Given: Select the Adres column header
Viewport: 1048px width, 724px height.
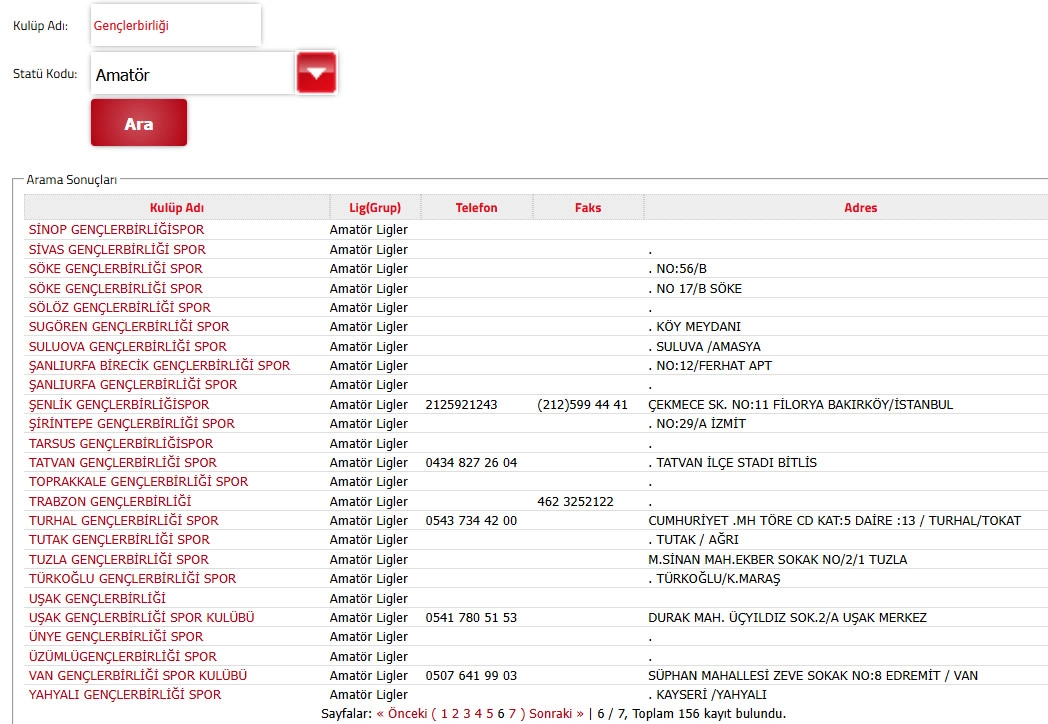Looking at the screenshot, I should pos(860,208).
